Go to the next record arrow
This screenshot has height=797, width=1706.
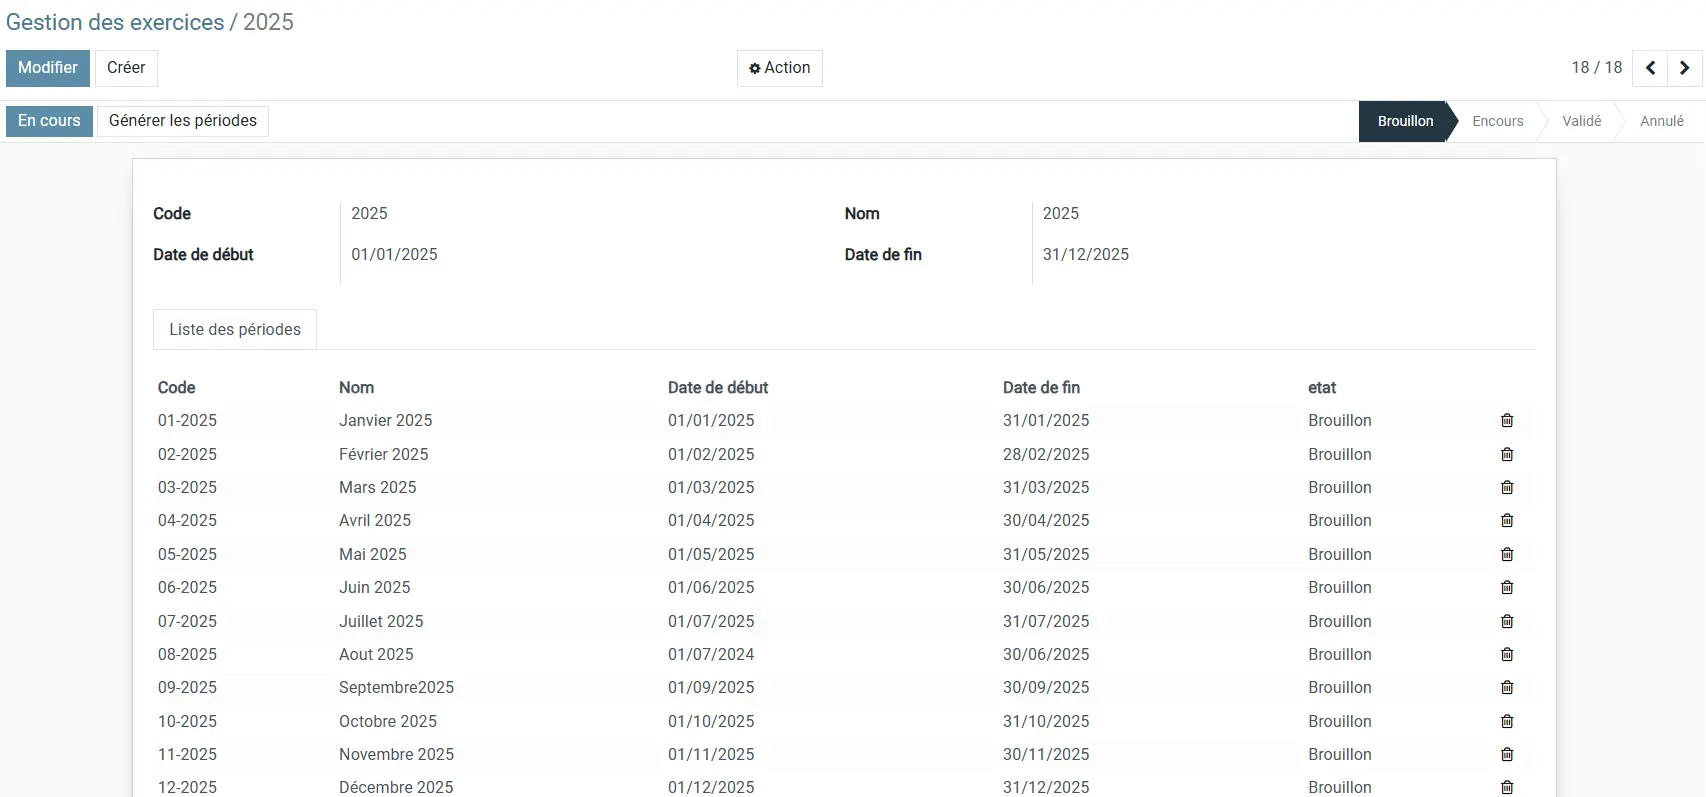(1685, 68)
